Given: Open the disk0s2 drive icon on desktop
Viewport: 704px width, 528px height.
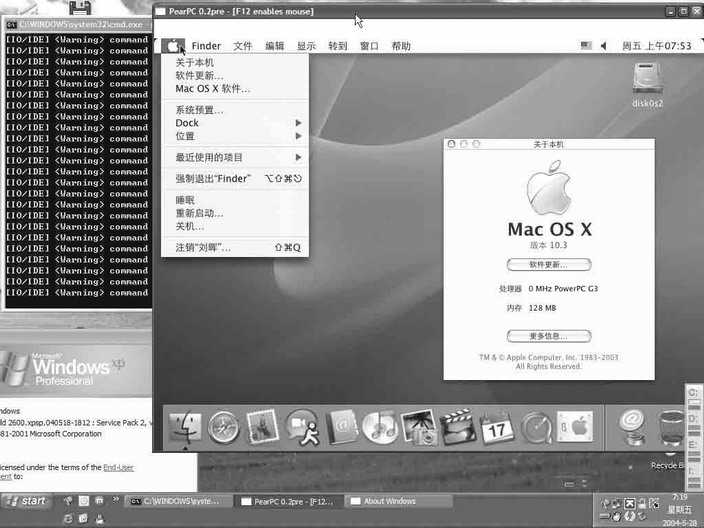Looking at the screenshot, I should coord(647,80).
